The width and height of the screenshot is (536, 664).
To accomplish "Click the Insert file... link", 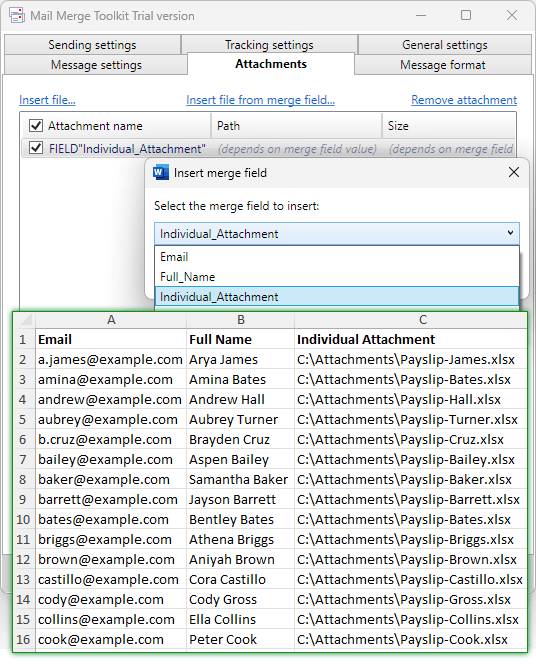I will pos(47,100).
